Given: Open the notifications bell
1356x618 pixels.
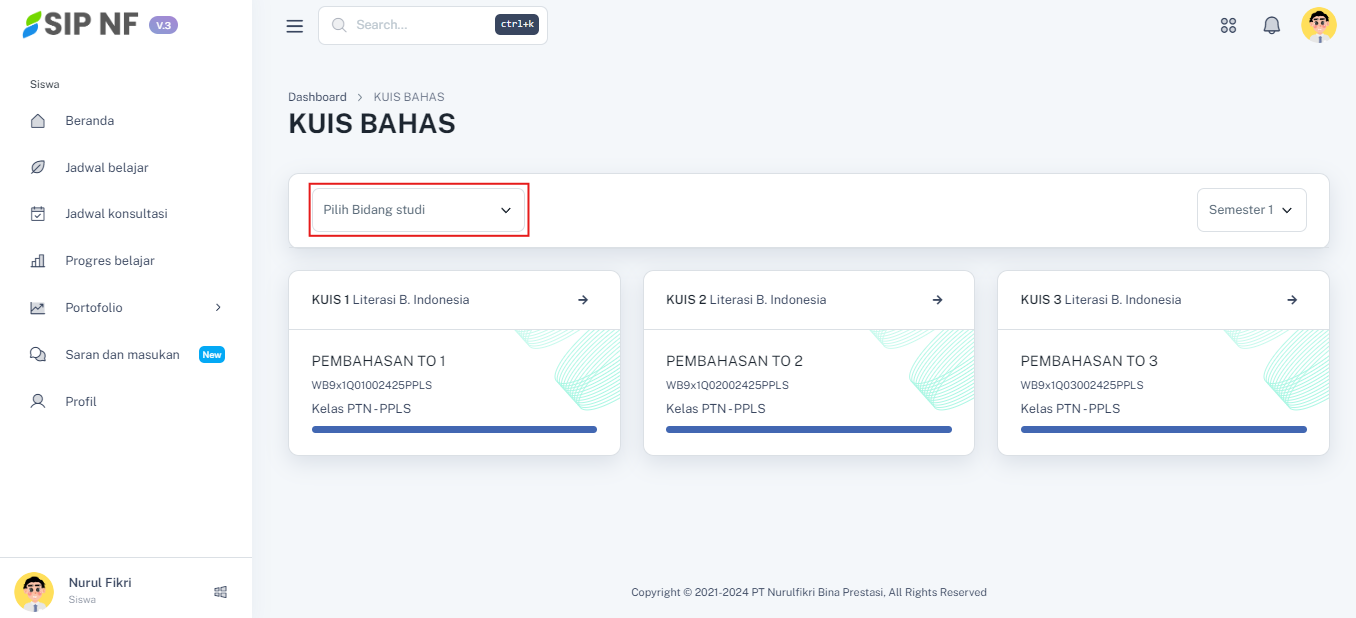Looking at the screenshot, I should click(x=1272, y=26).
